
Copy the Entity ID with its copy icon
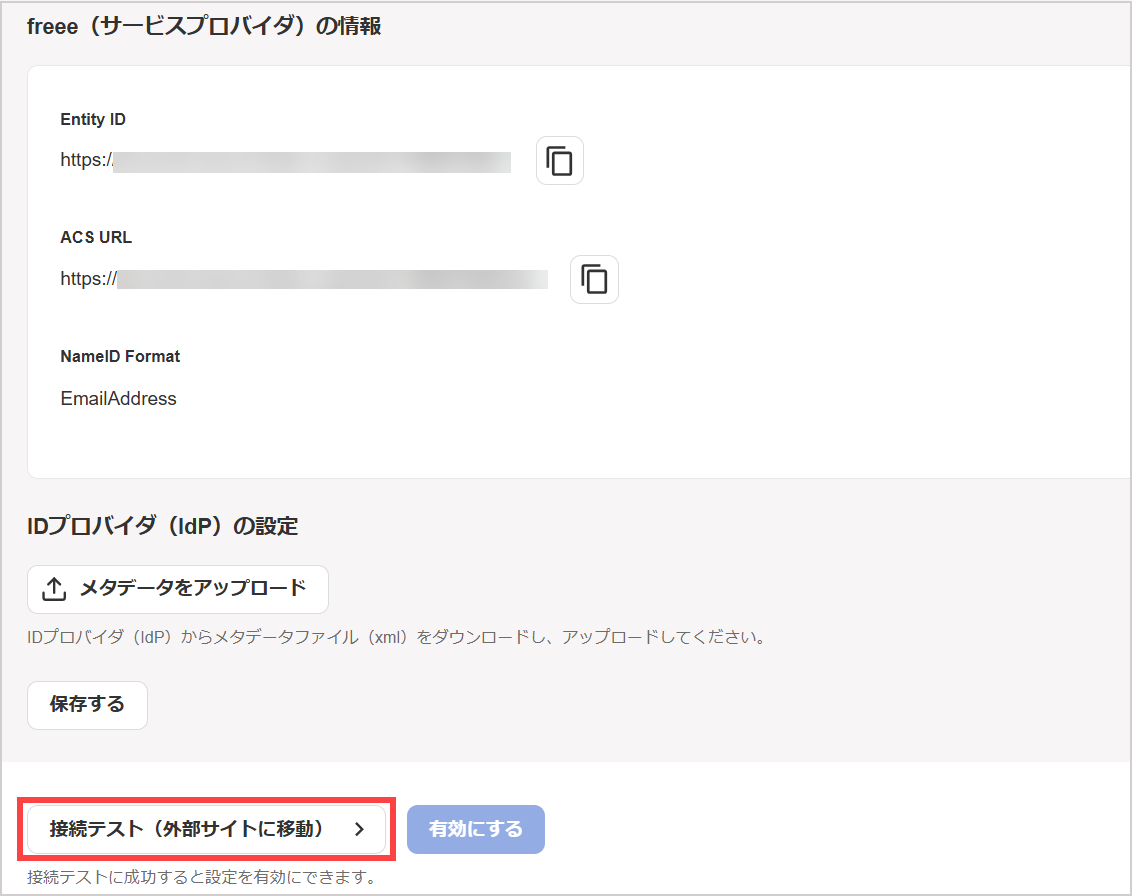click(560, 160)
